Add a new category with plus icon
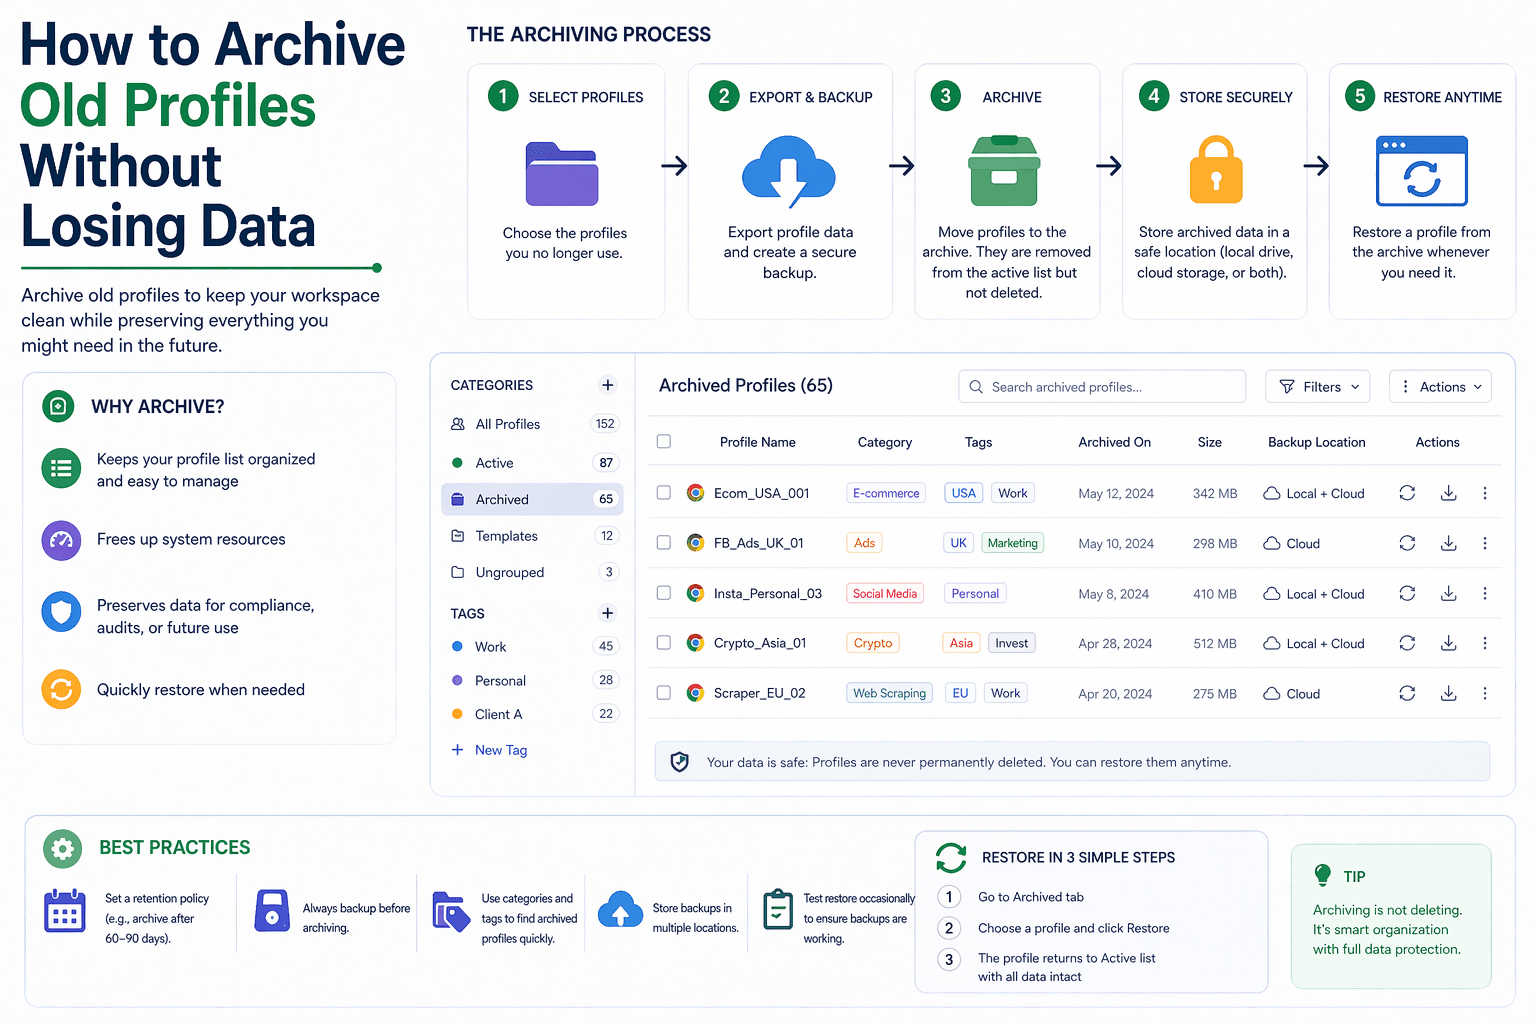The height and width of the screenshot is (1024, 1536). pyautogui.click(x=607, y=385)
